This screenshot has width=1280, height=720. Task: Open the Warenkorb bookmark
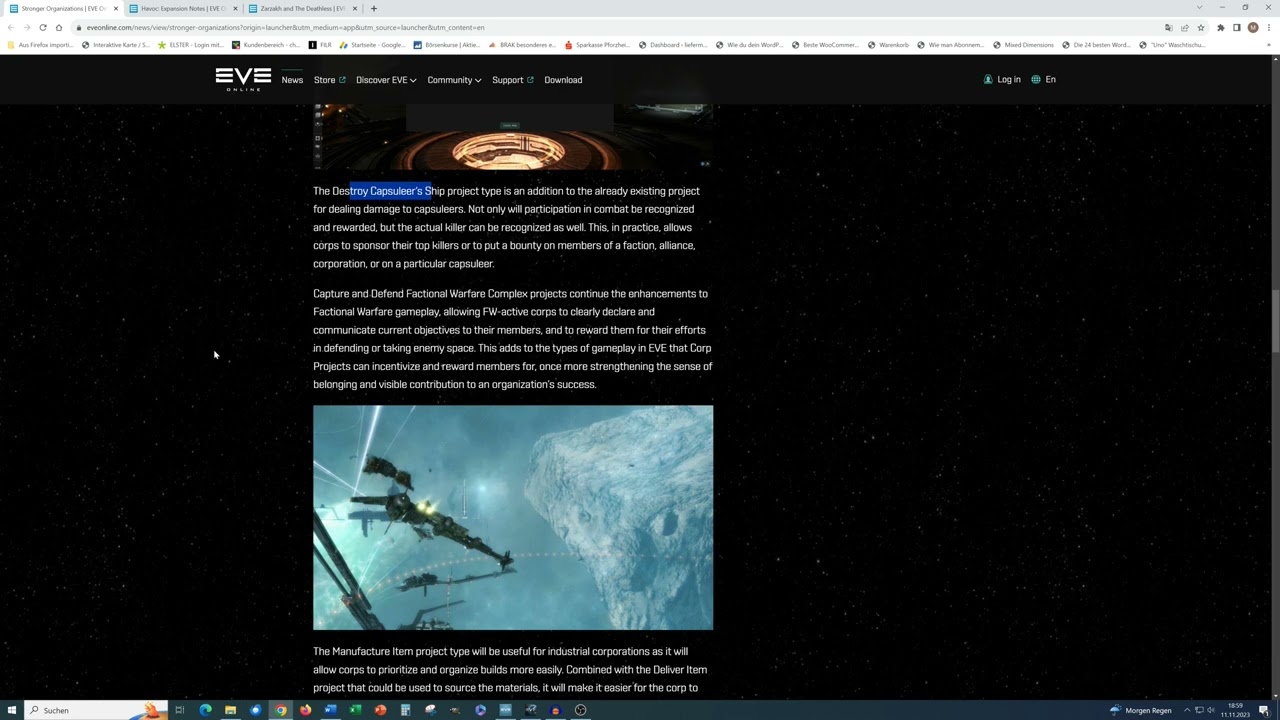888,45
